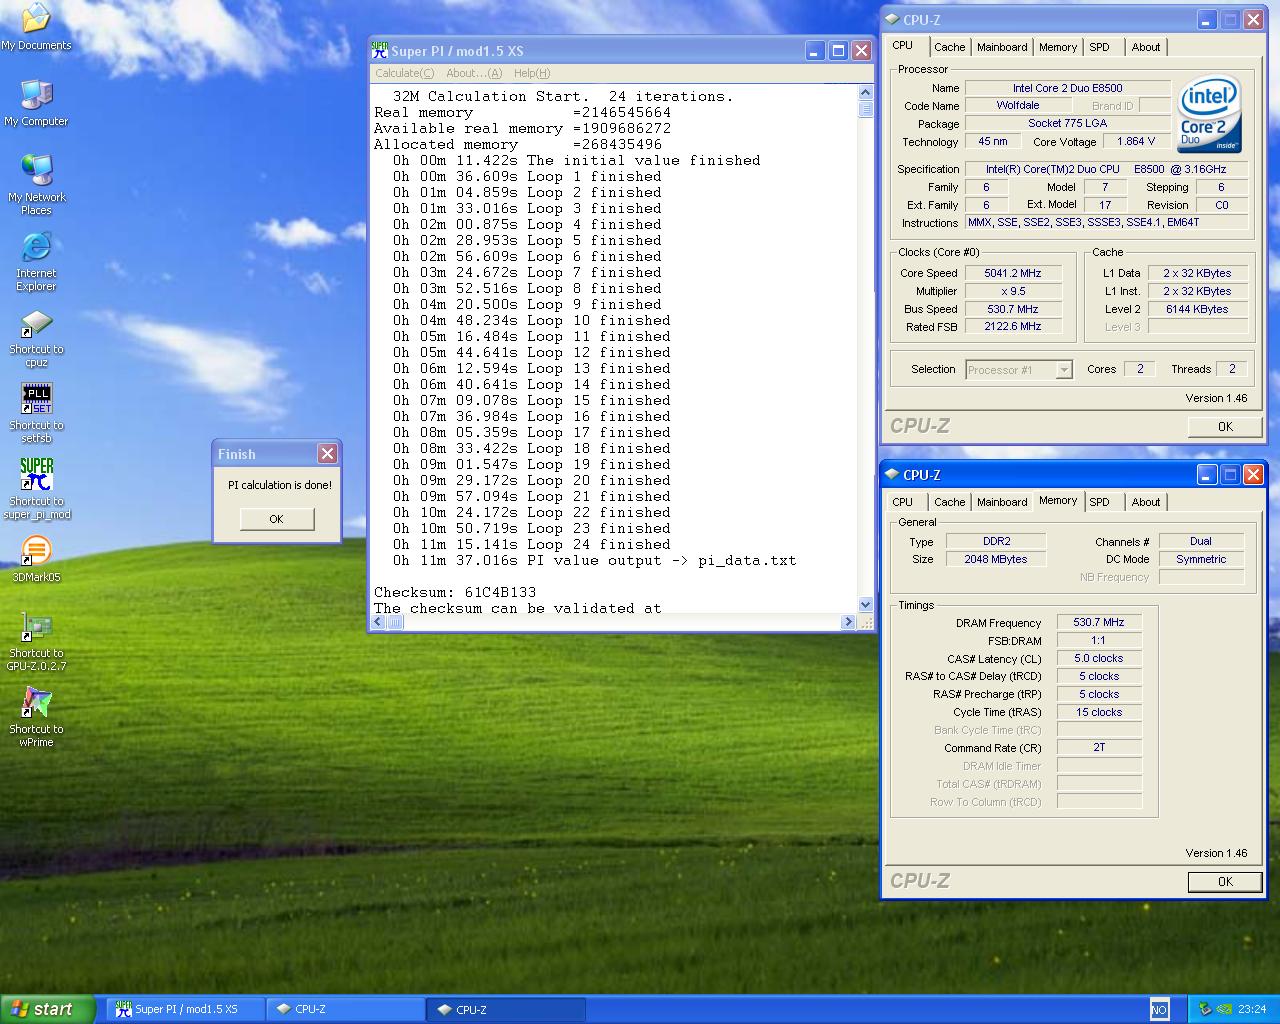
Task: Click Super PI vertical scrollbar down arrow
Action: [865, 604]
